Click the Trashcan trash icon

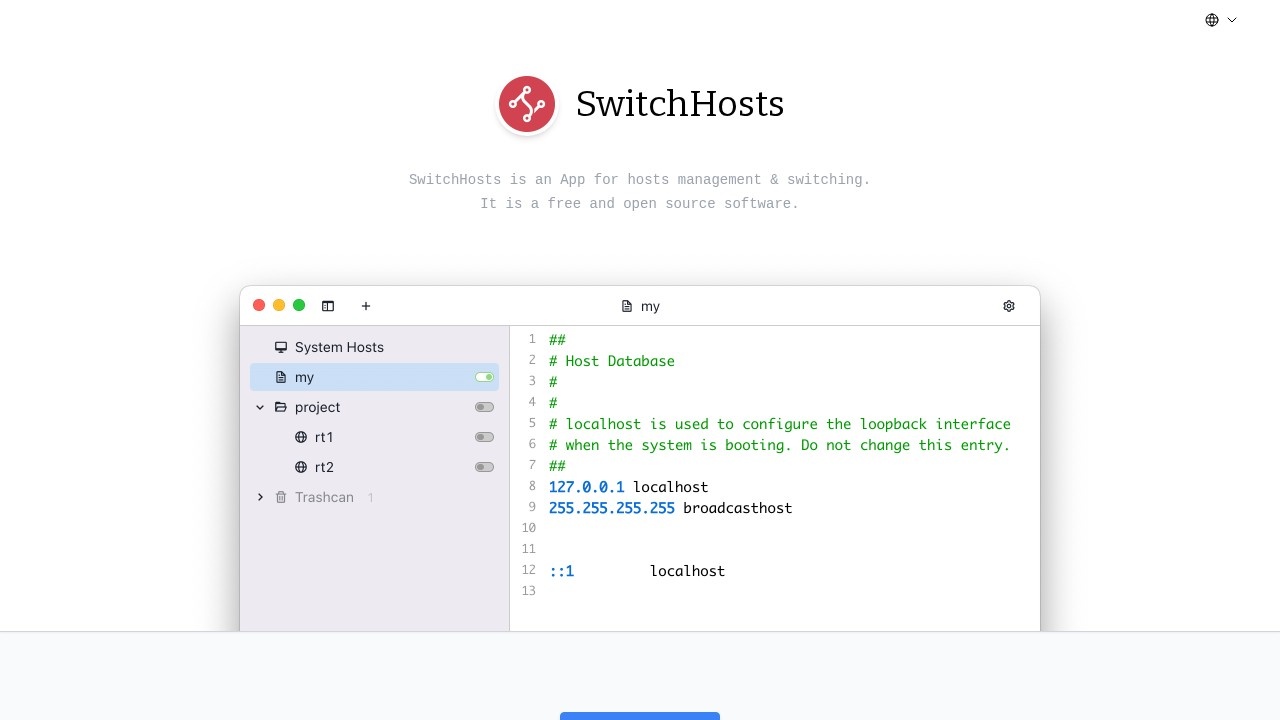click(281, 497)
